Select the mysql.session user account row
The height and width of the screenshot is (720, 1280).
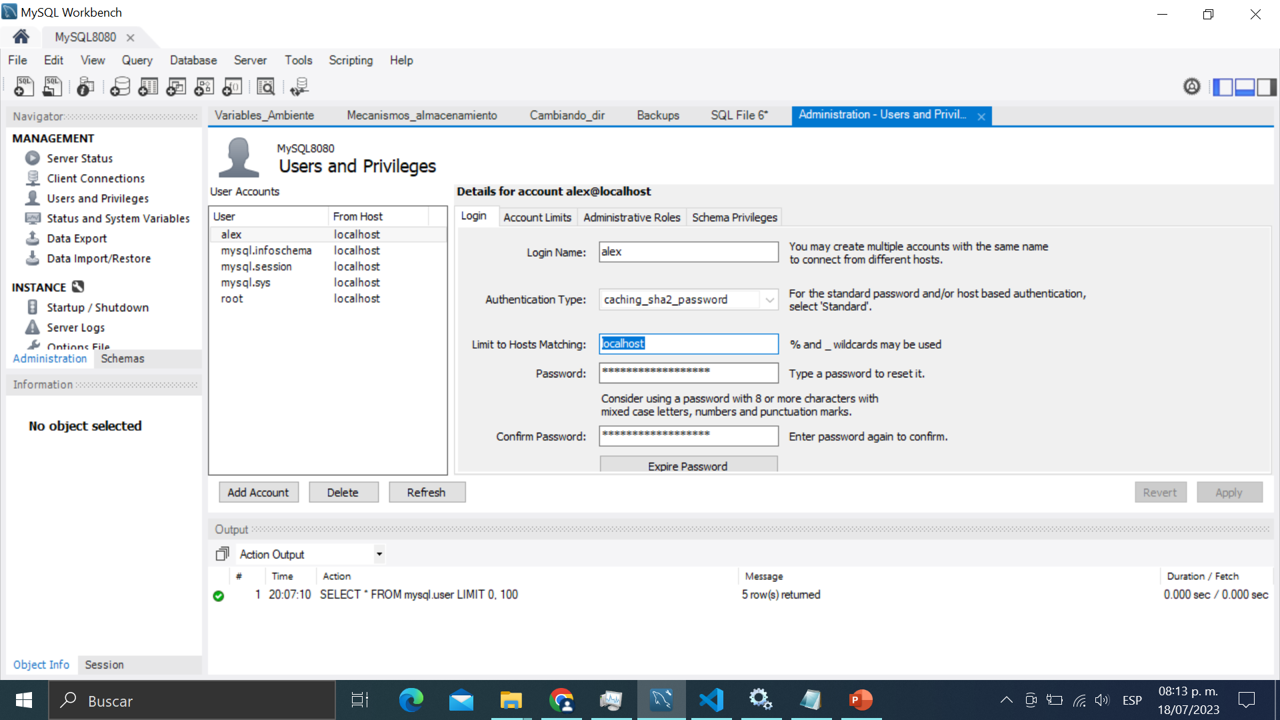pos(328,266)
